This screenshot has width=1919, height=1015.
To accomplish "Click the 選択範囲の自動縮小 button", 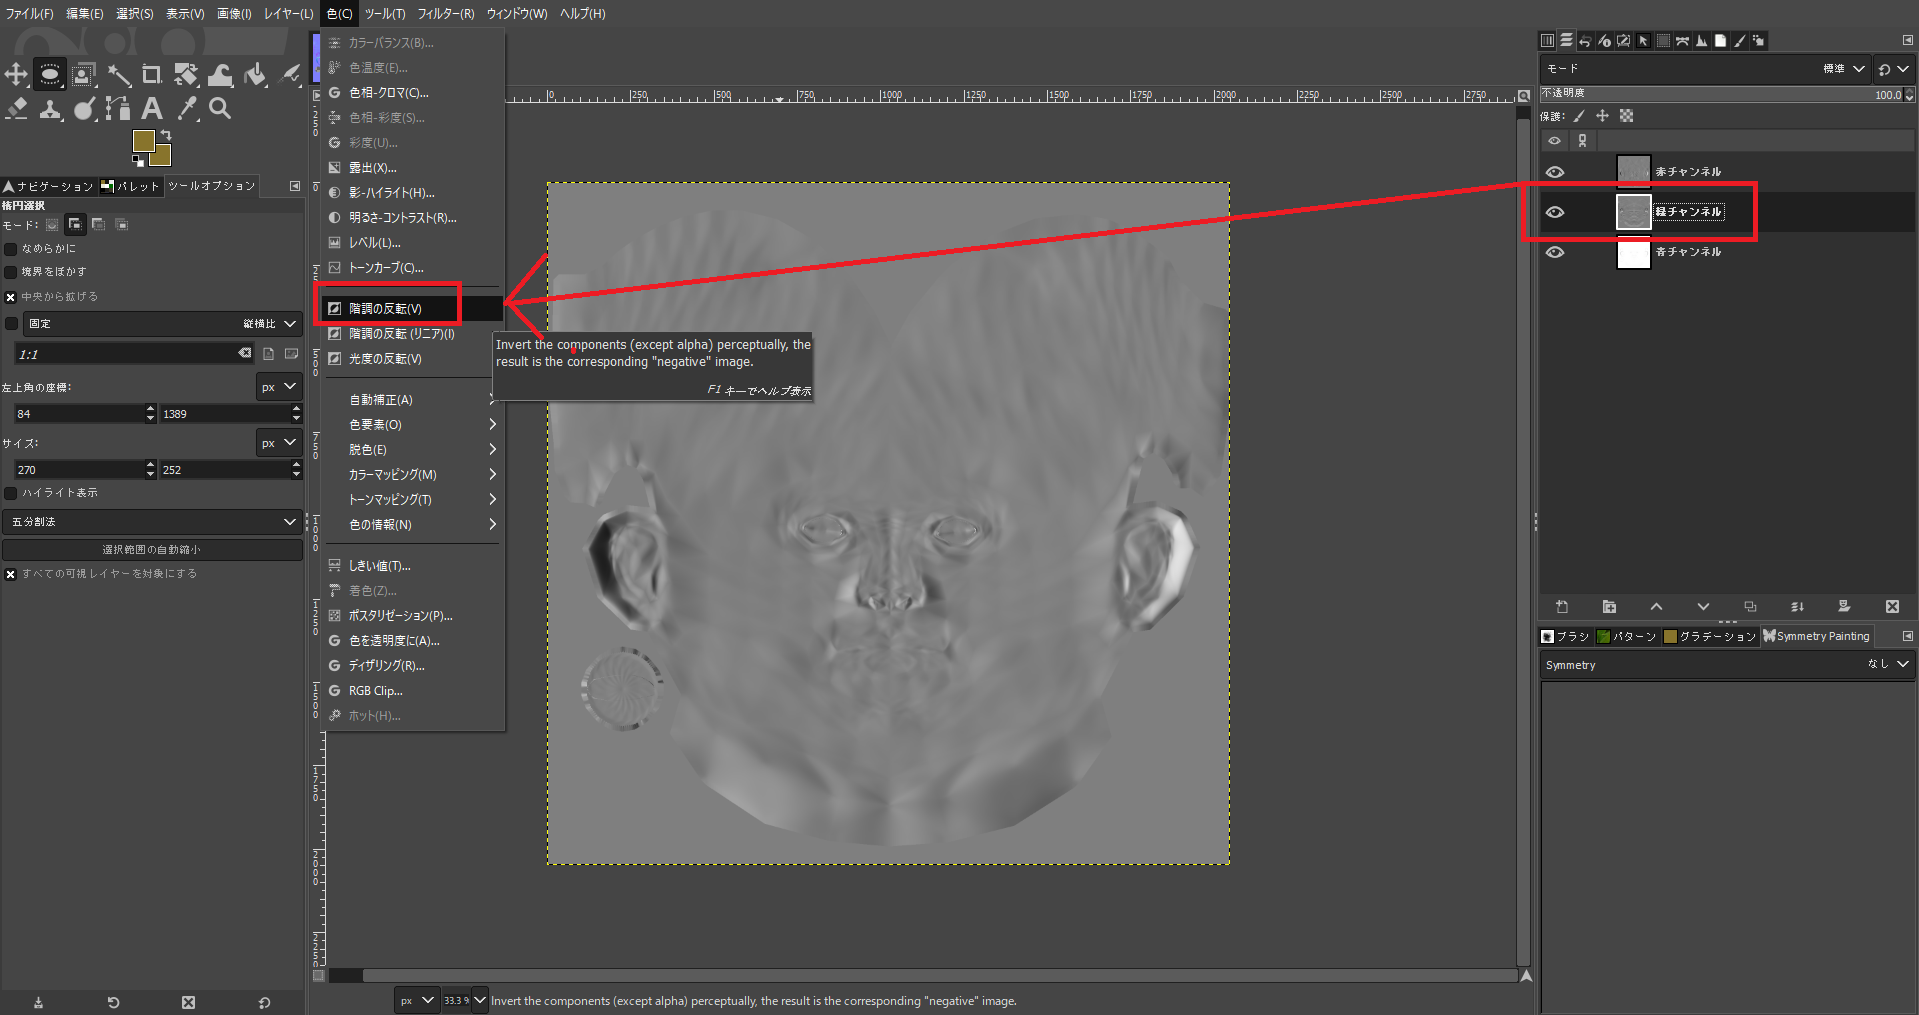I will [152, 550].
